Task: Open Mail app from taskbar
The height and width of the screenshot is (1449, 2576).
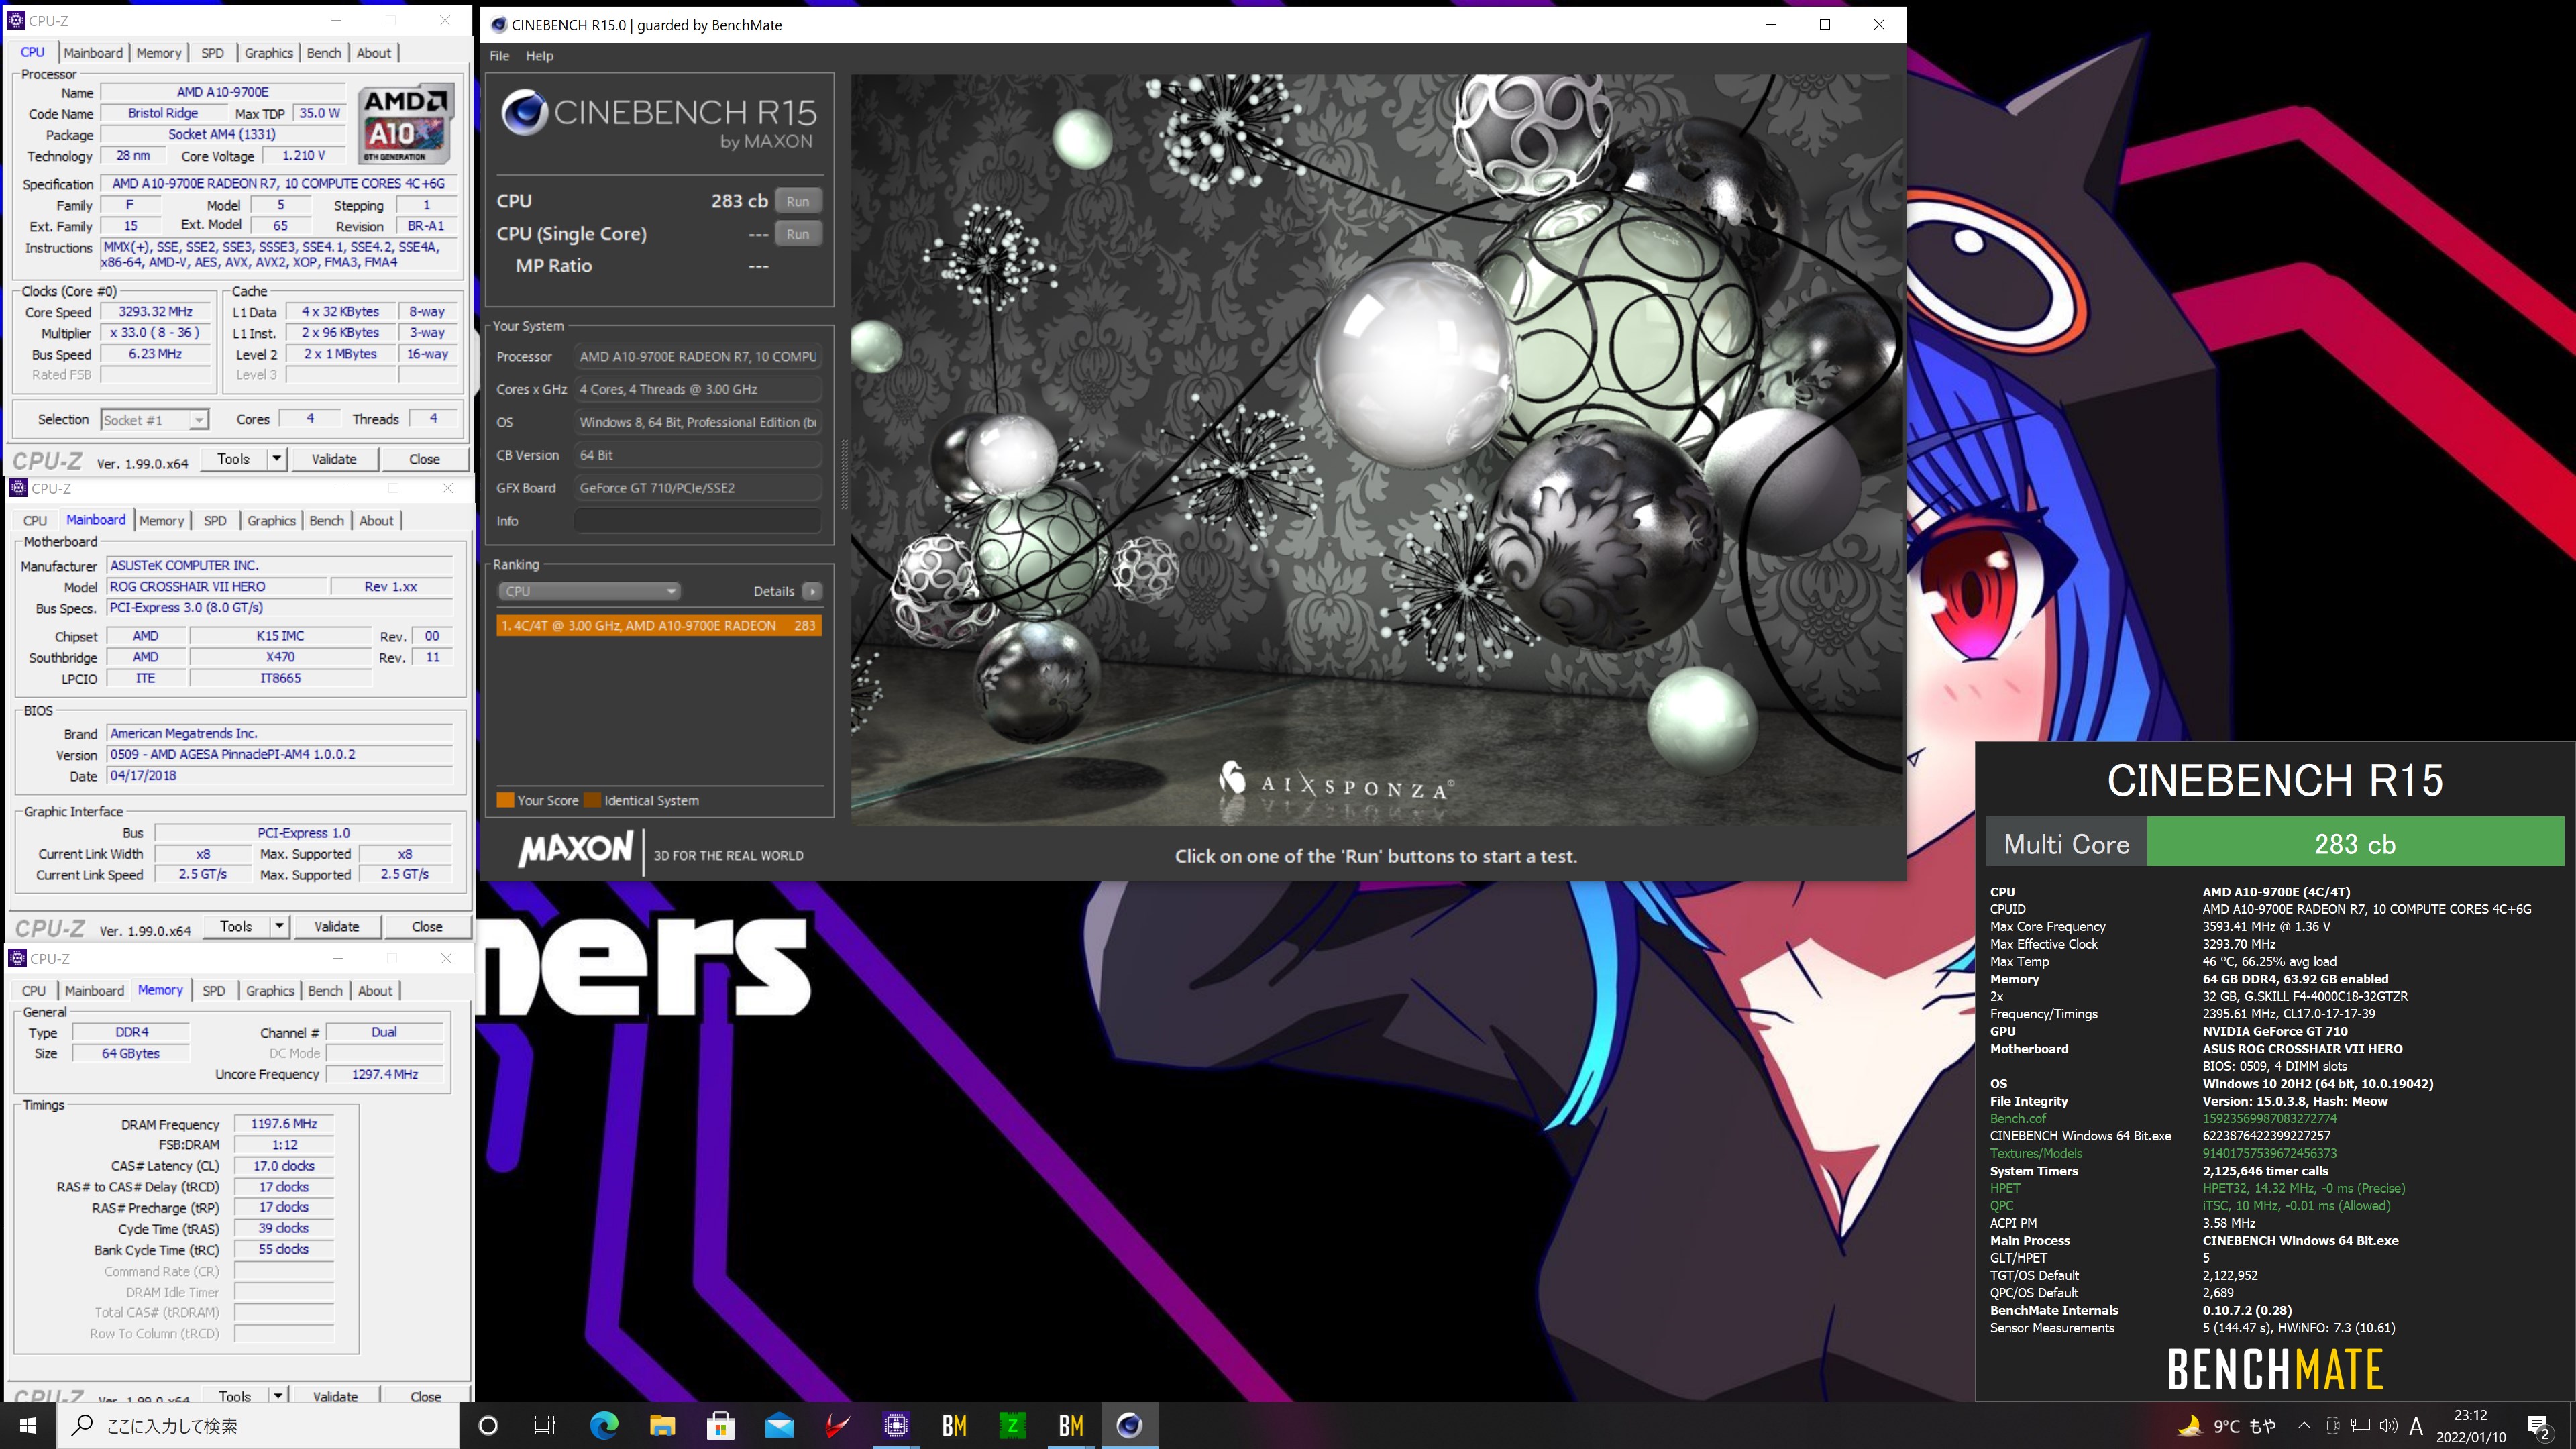Action: pyautogui.click(x=779, y=1425)
